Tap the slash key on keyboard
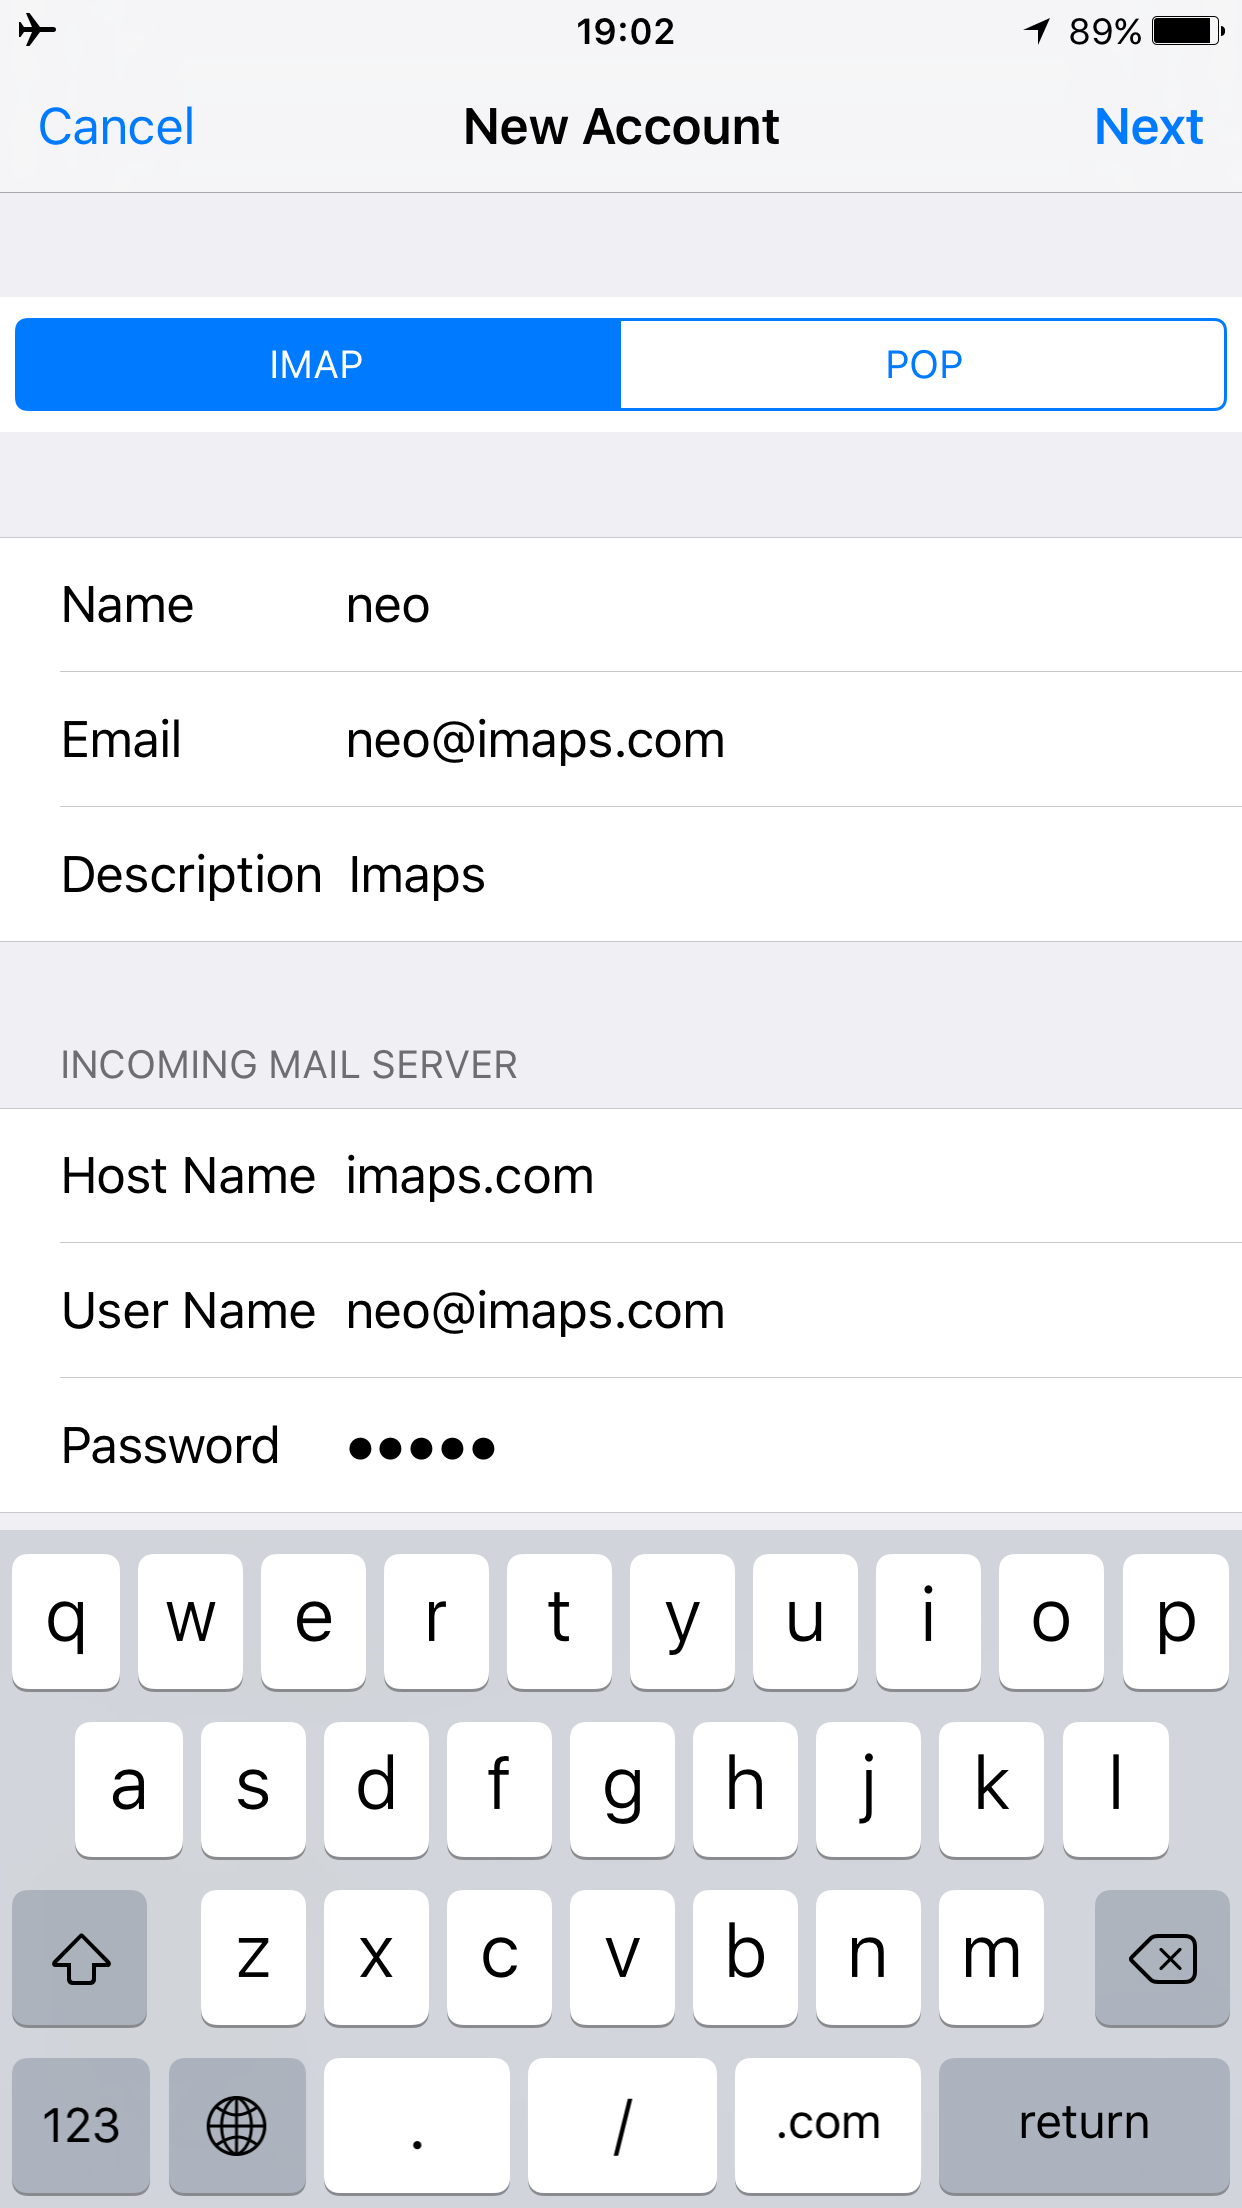 (622, 2125)
